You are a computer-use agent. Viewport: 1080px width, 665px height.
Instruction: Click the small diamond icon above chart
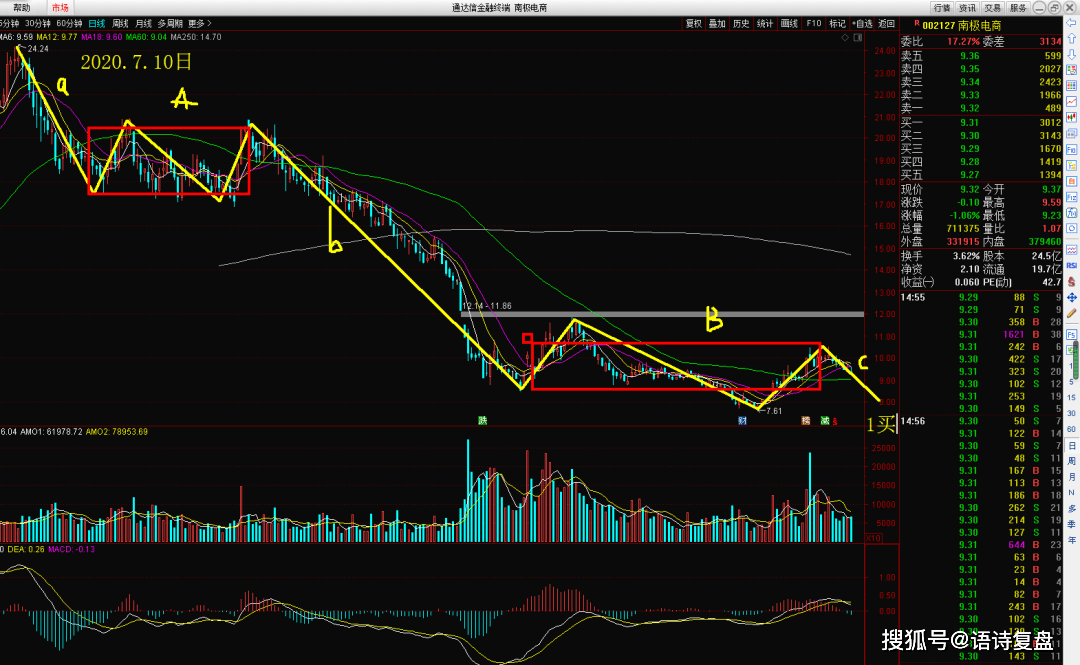847,37
